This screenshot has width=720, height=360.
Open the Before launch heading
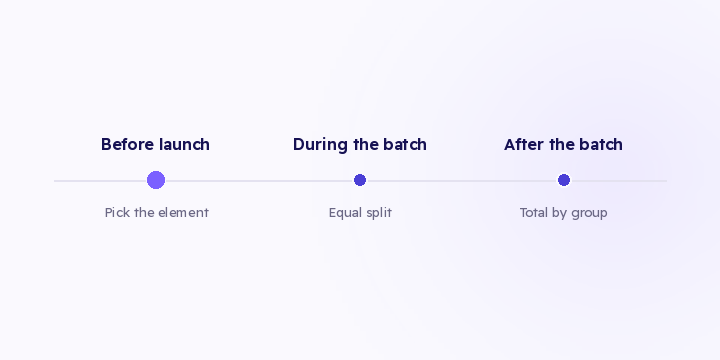(156, 144)
